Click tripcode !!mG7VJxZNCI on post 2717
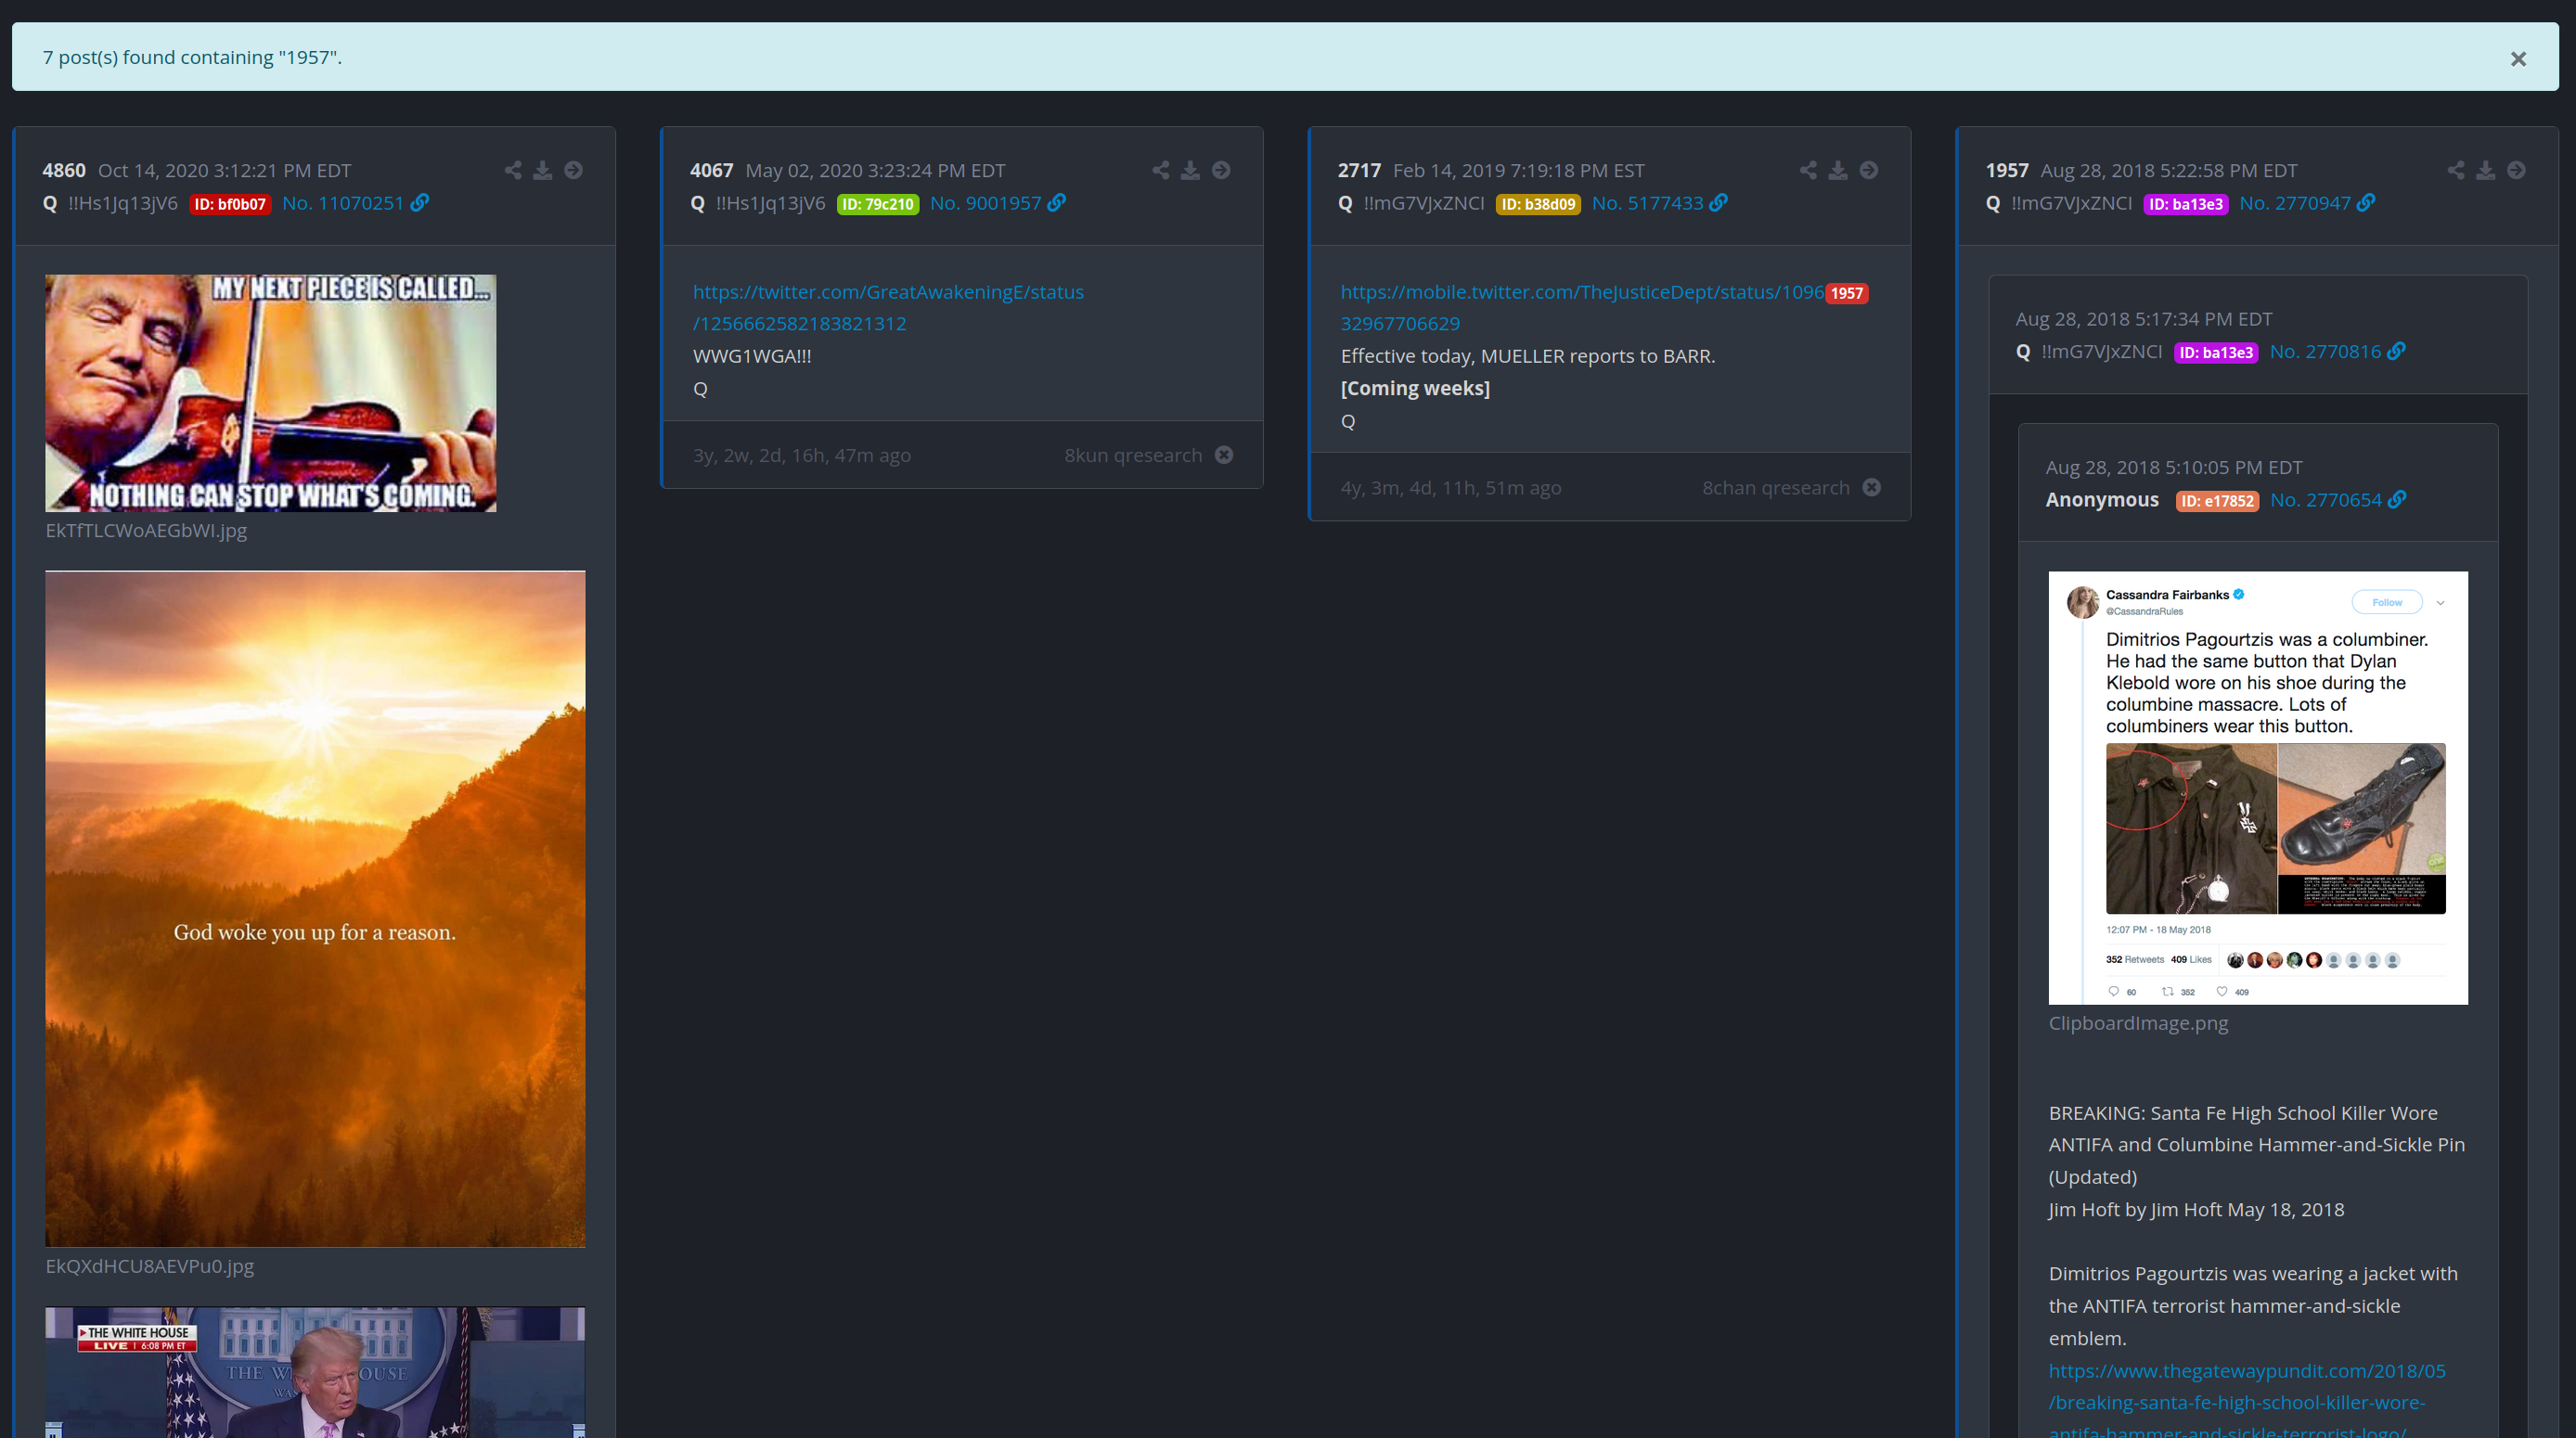This screenshot has height=1438, width=2576. point(1424,203)
